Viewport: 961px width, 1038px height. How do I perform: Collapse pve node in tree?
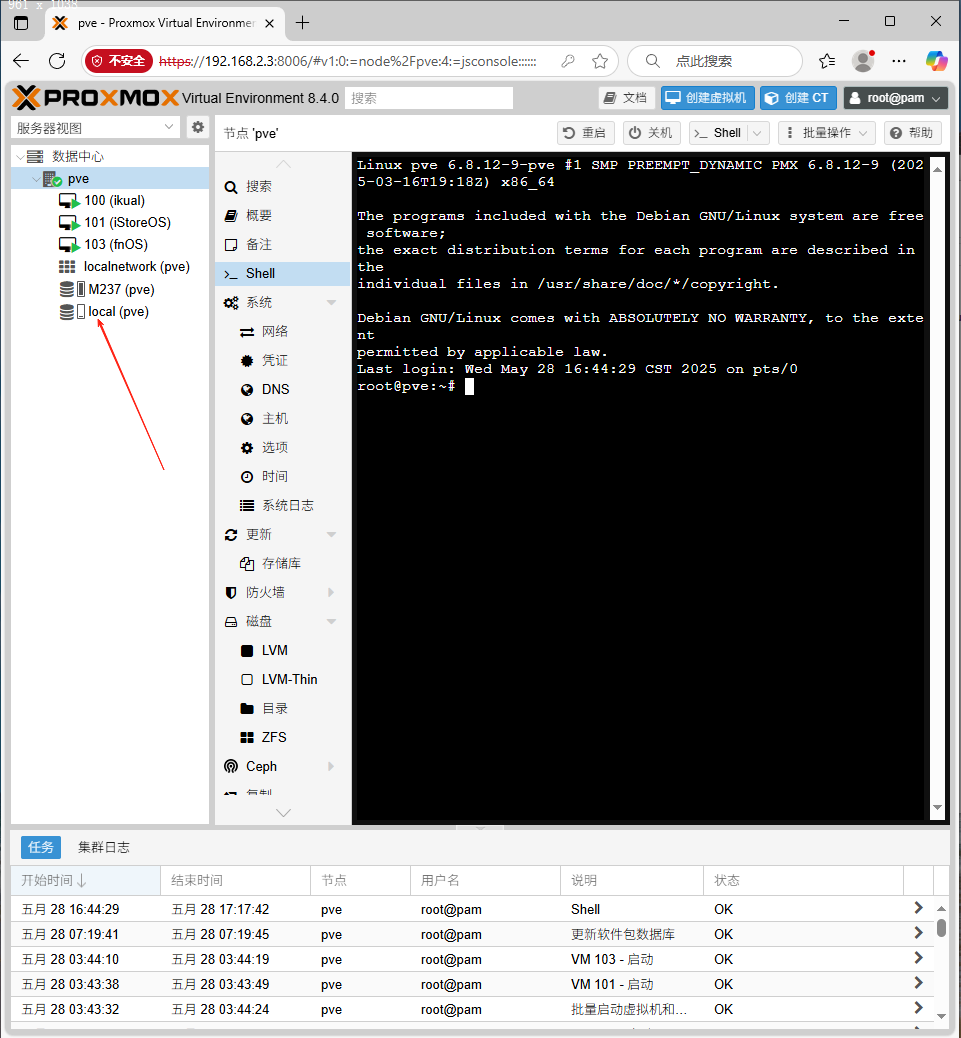pos(36,179)
